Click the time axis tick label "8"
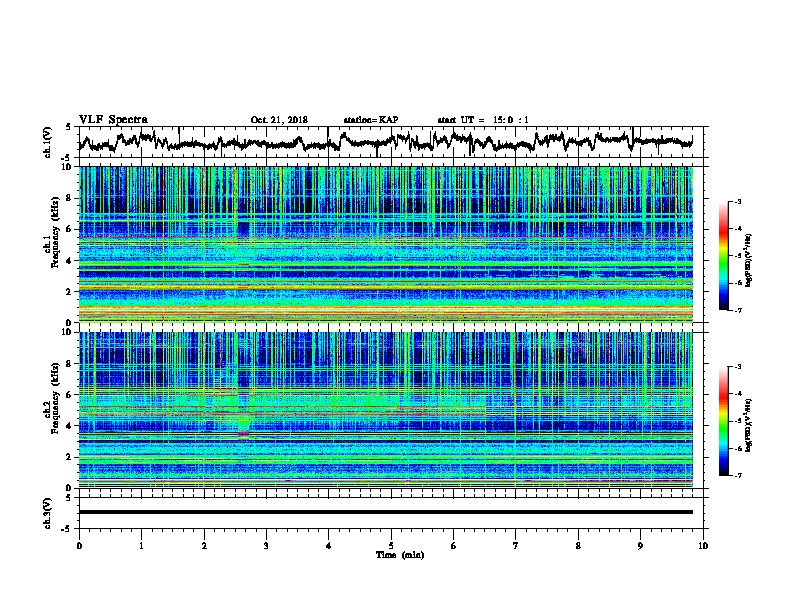The height and width of the screenshot is (612, 792). click(x=578, y=546)
